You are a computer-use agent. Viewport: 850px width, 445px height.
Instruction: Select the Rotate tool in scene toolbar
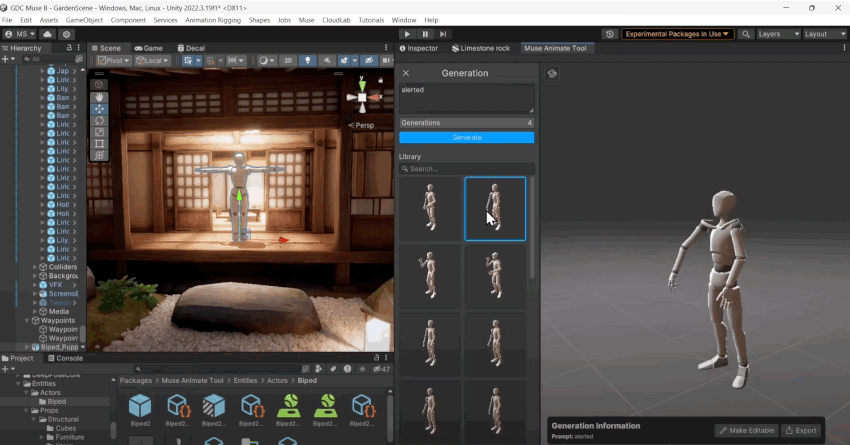point(99,120)
